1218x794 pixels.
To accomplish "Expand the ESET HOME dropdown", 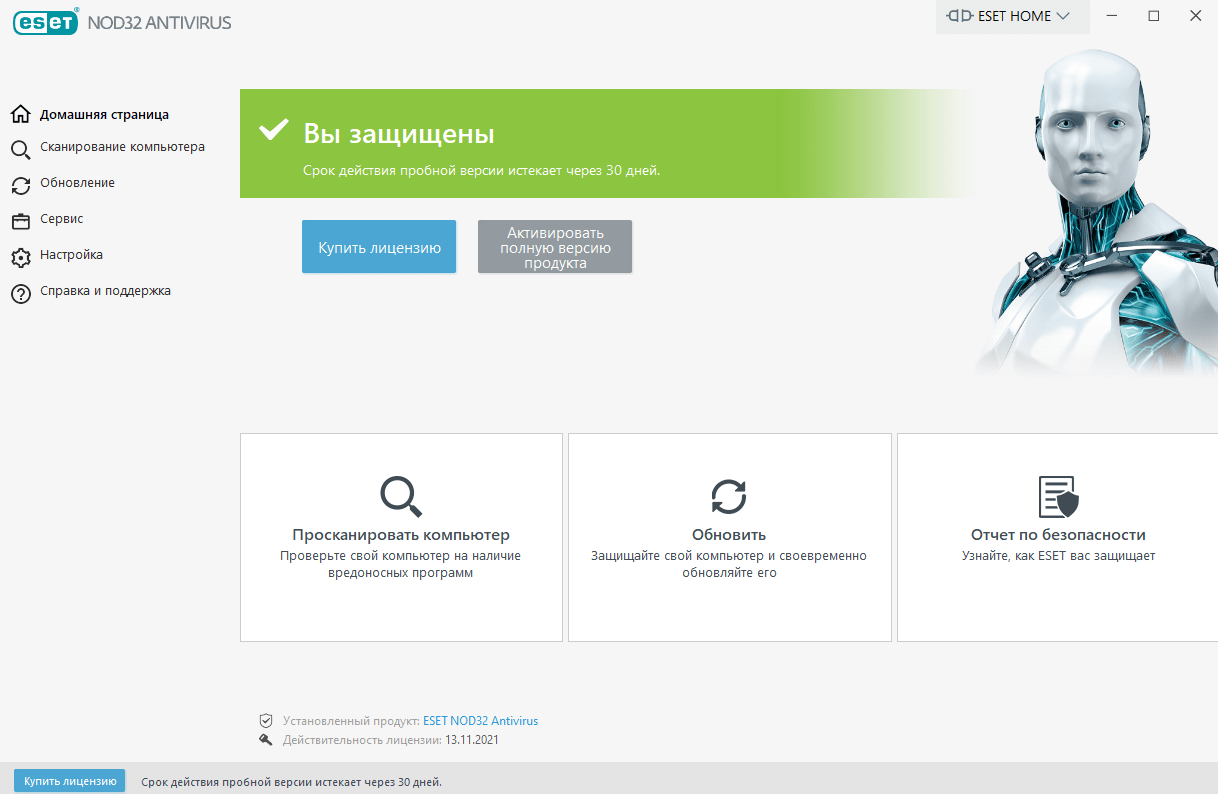I will (x=1012, y=17).
